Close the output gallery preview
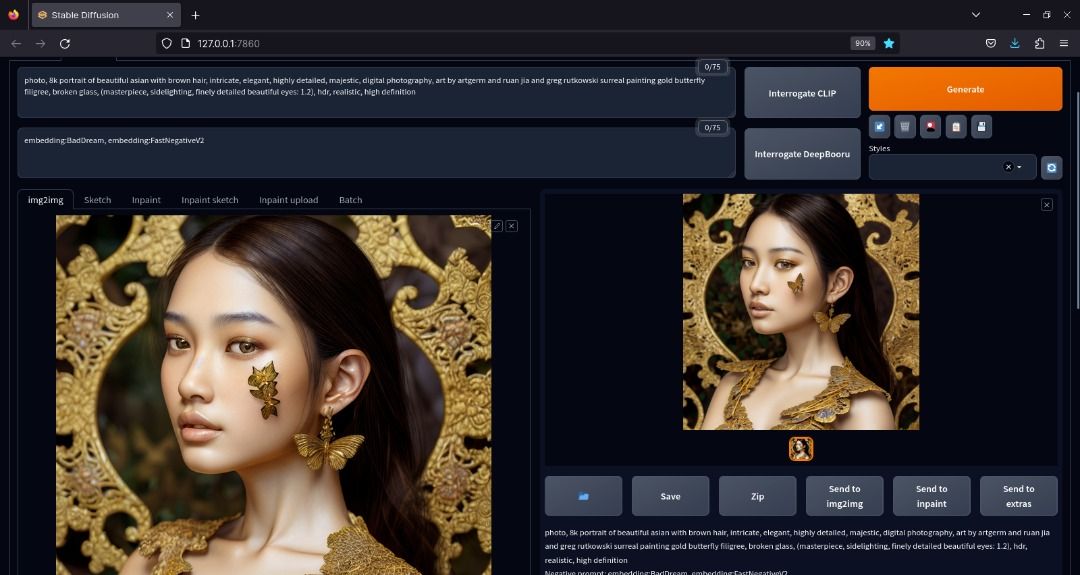 [x=1047, y=204]
